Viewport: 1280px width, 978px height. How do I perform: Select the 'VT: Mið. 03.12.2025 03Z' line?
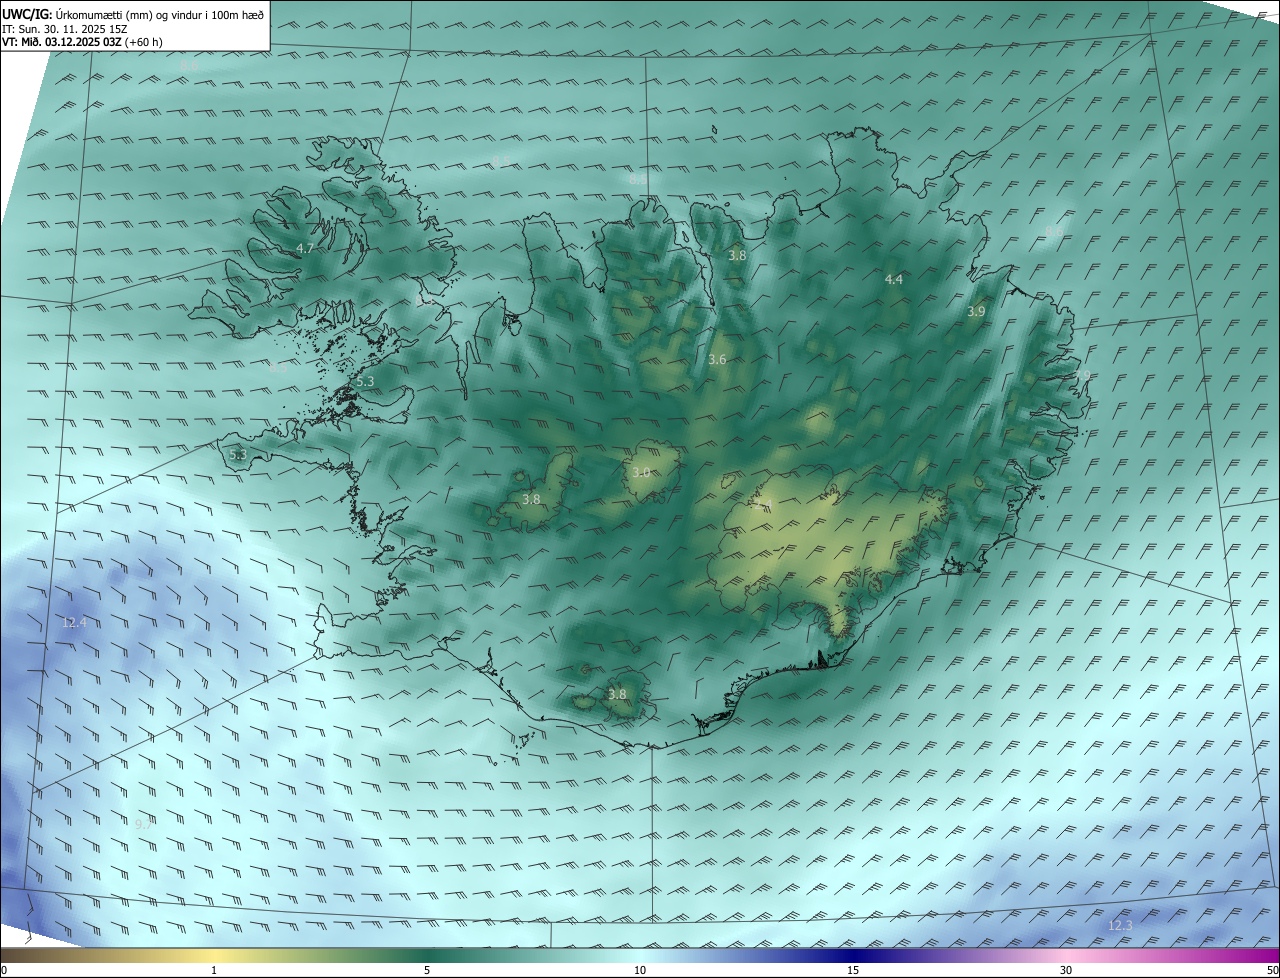82,42
